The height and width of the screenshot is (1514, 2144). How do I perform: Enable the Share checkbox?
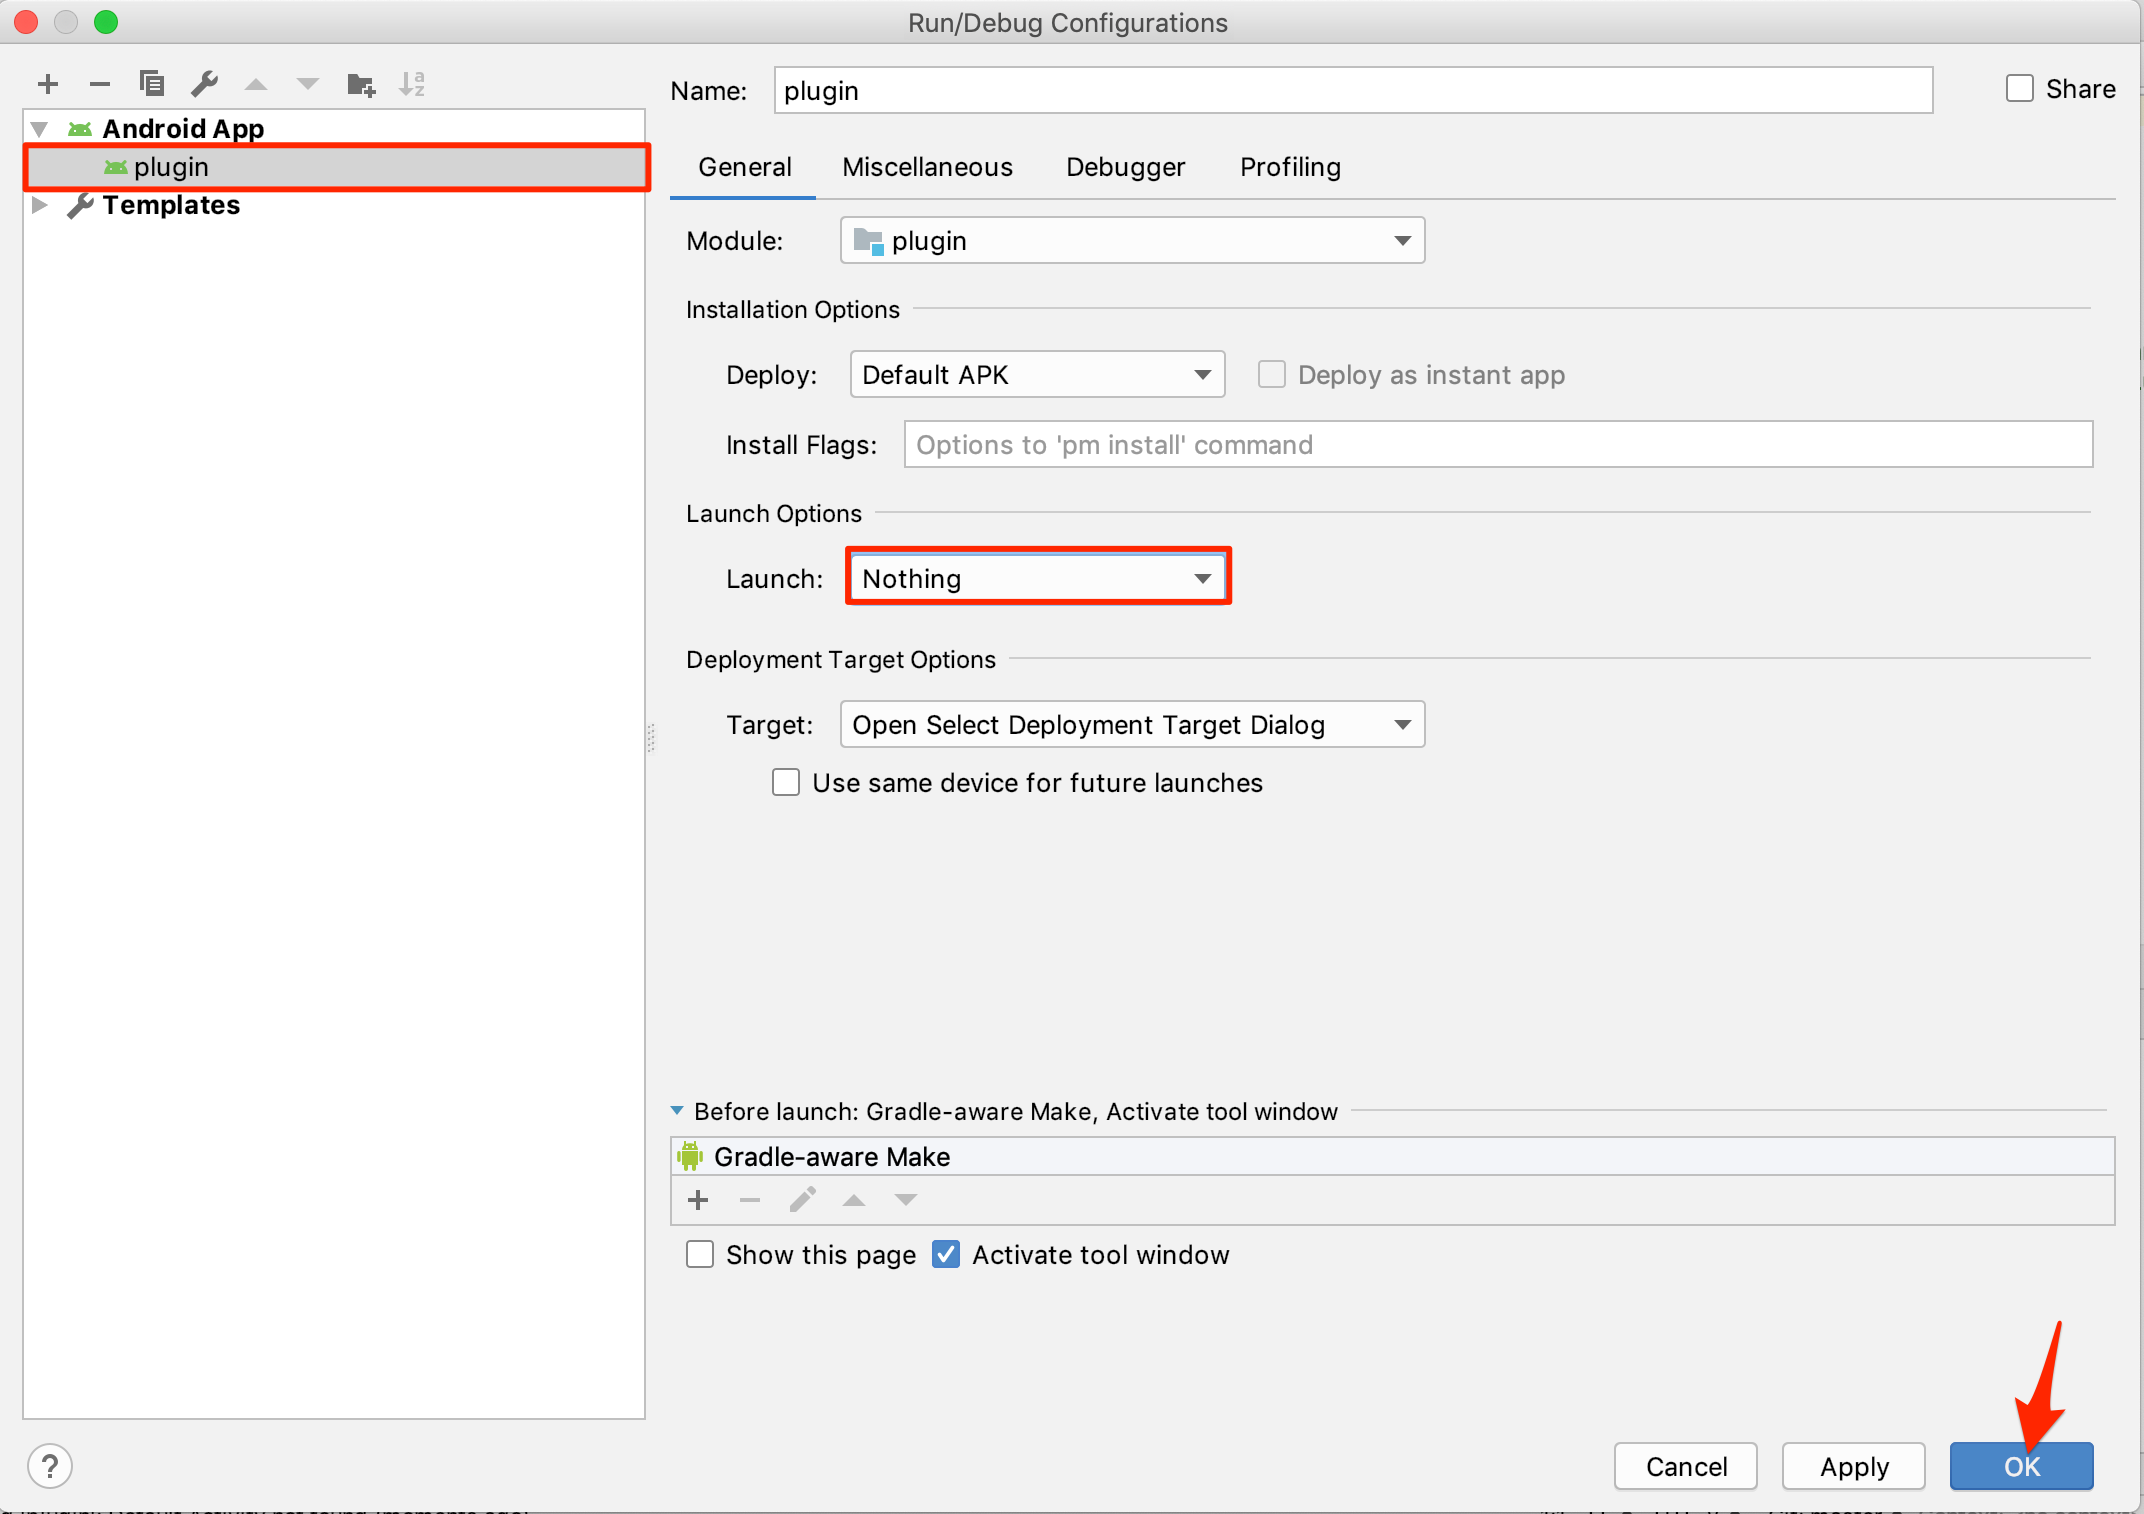click(2019, 89)
